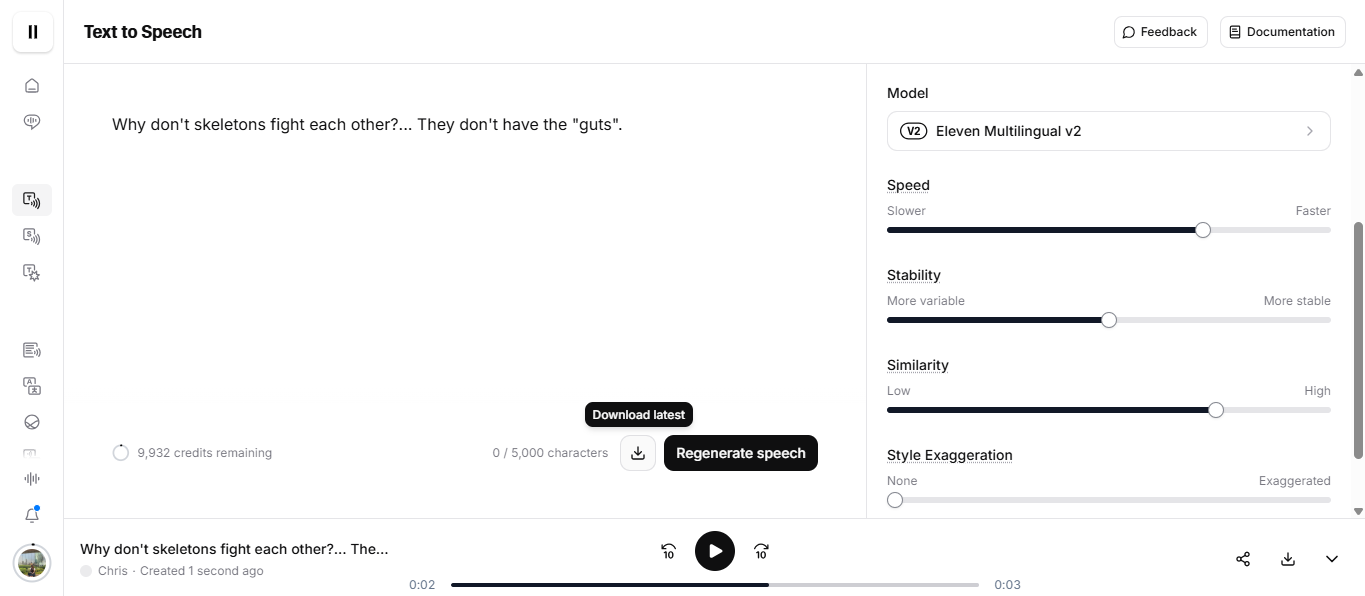Select the Text to Speech tool

31,199
